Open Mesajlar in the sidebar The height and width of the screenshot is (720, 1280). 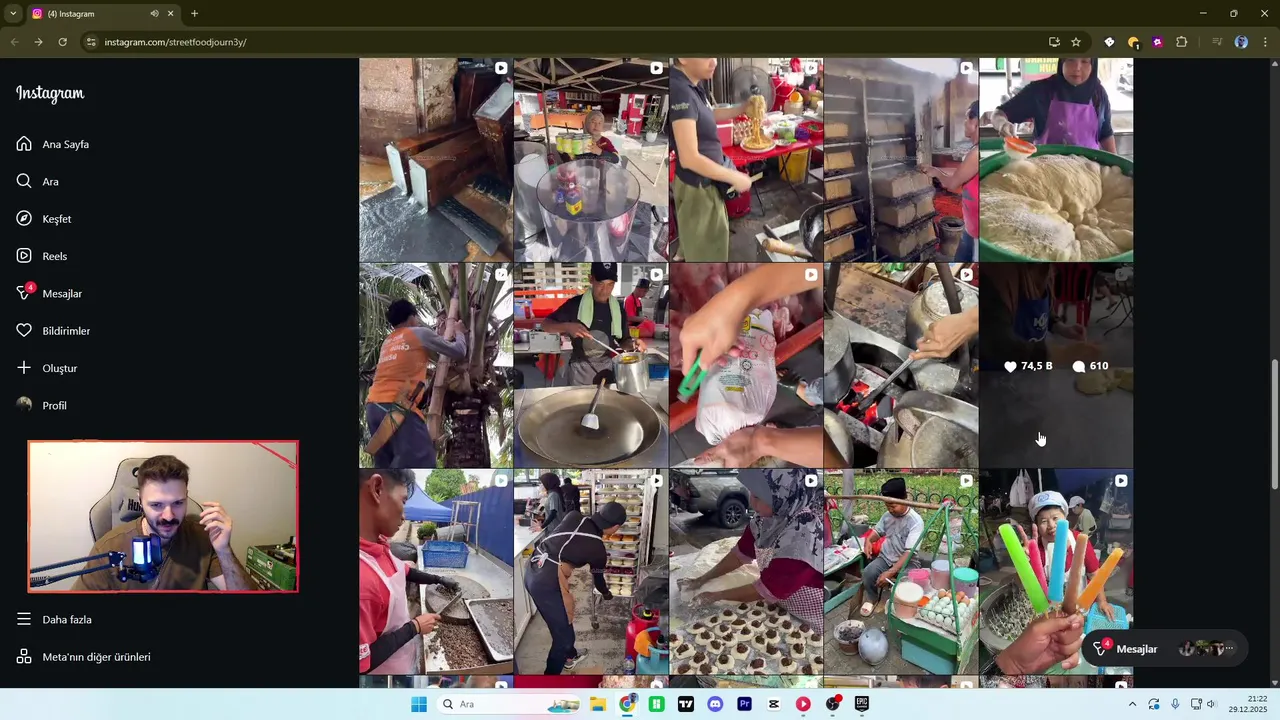click(49, 293)
